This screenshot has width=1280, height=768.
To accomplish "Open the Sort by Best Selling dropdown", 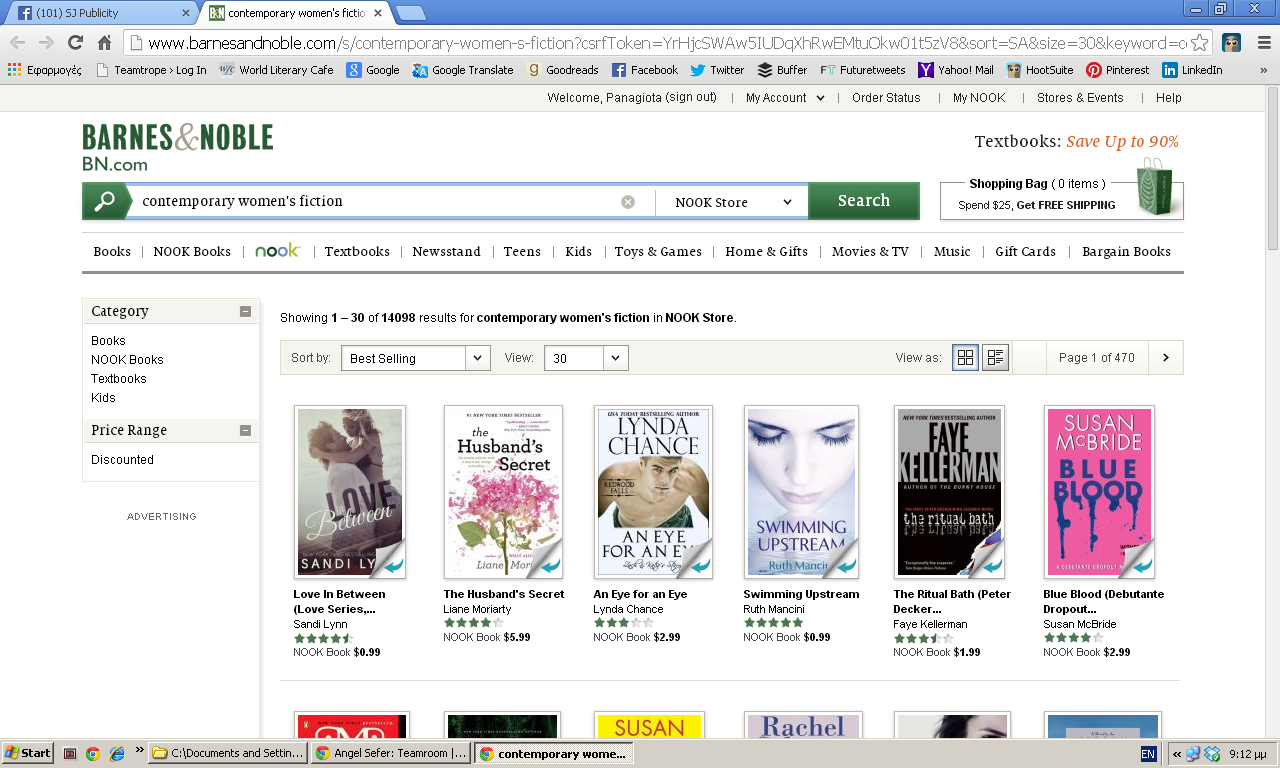I will tap(416, 358).
